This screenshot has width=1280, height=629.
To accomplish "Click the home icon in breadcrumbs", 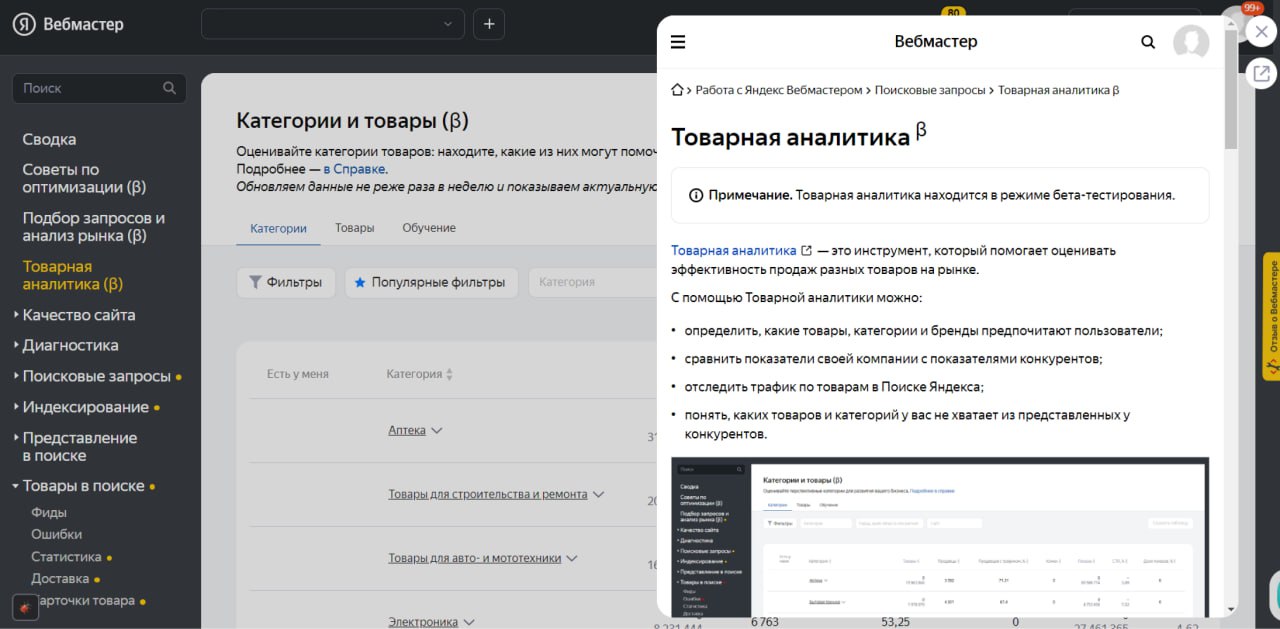I will click(677, 90).
